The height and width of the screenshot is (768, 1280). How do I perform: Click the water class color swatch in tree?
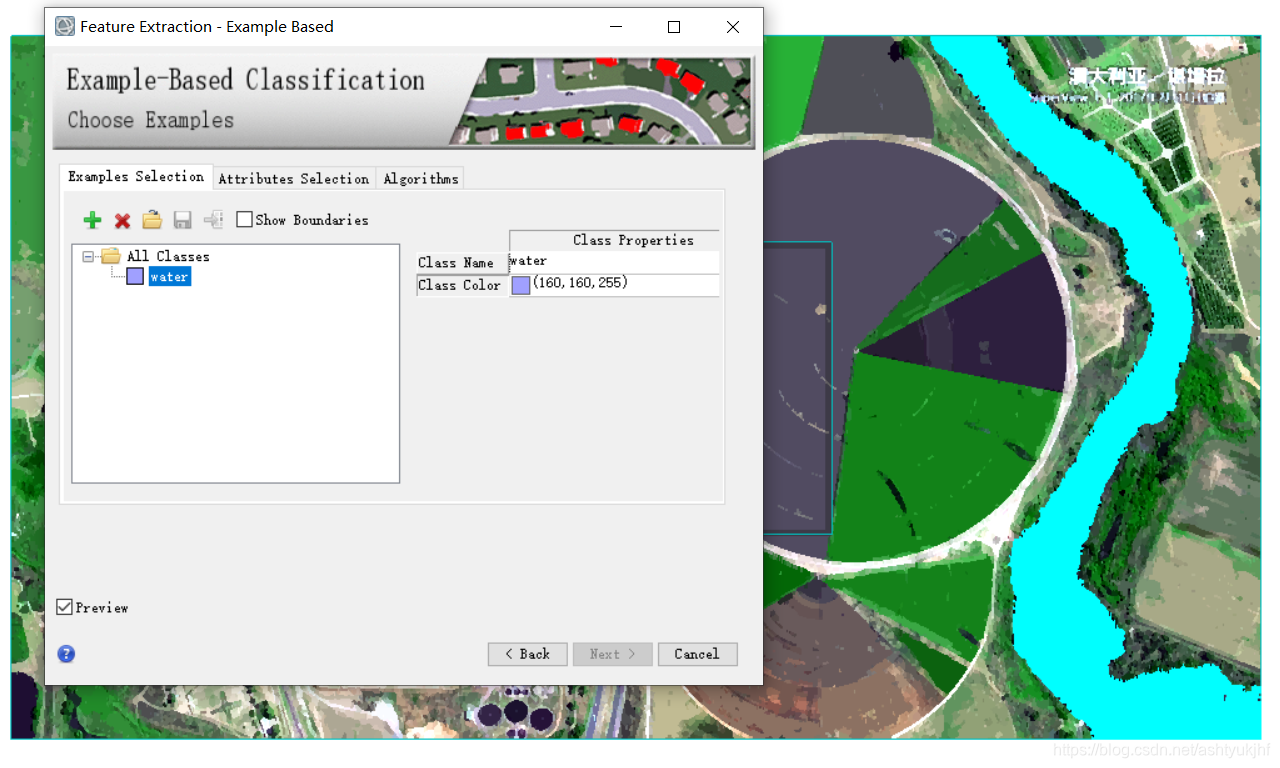click(x=135, y=277)
